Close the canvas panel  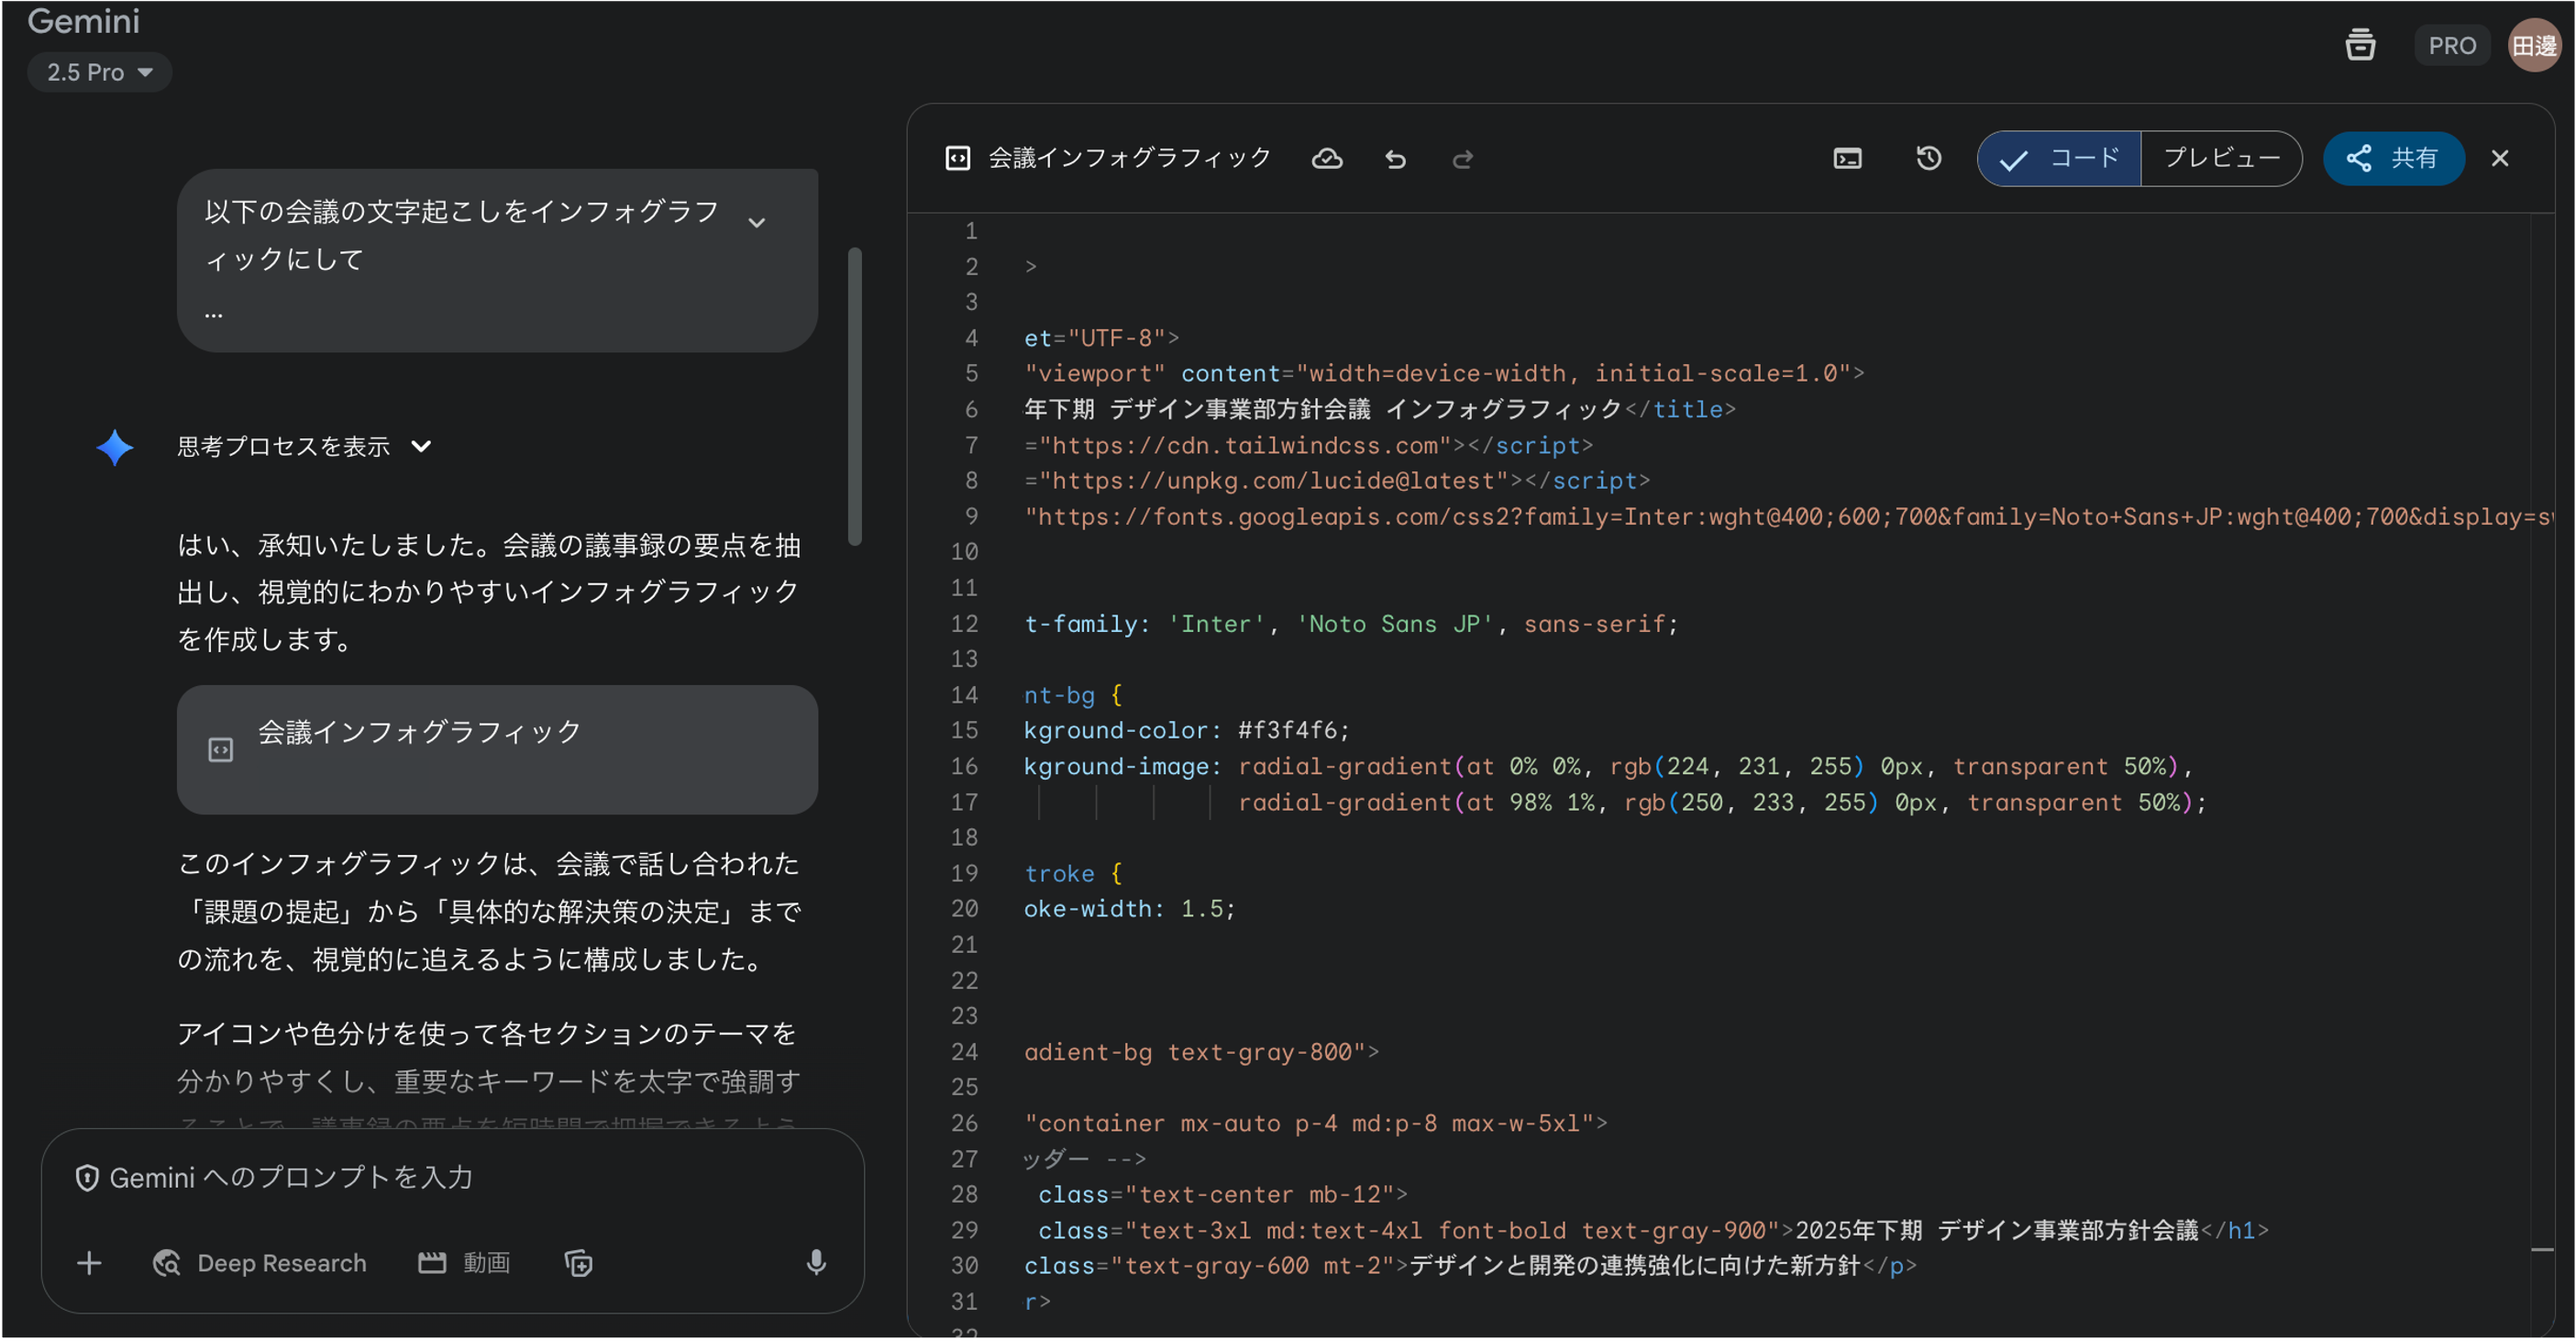[2499, 158]
